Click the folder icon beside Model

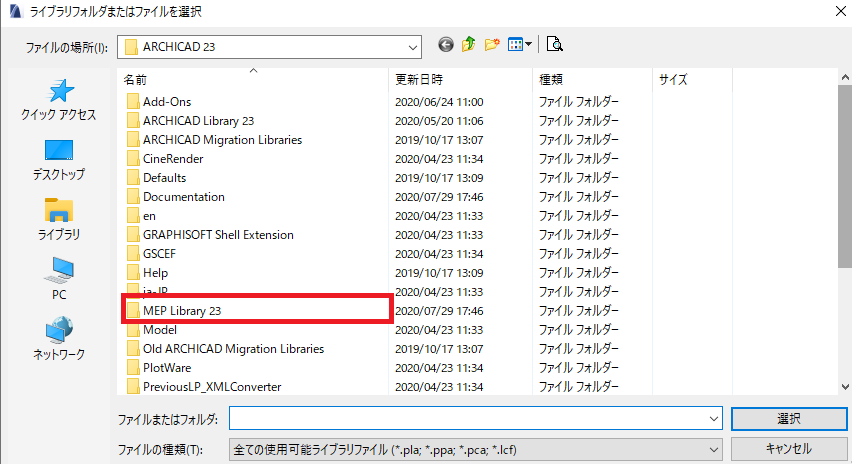point(133,330)
